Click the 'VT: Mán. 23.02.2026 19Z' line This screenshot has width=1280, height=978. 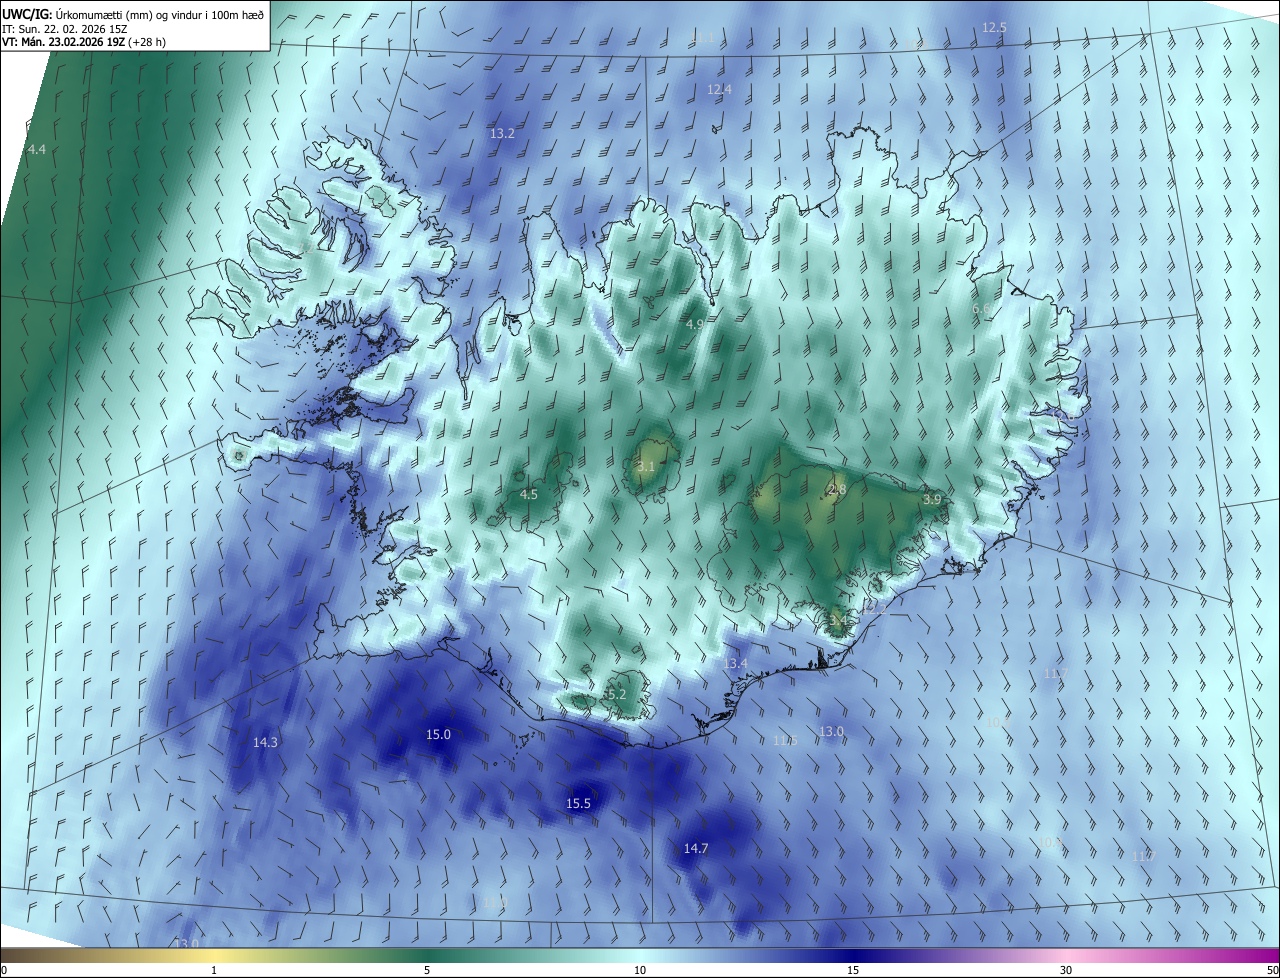[84, 42]
